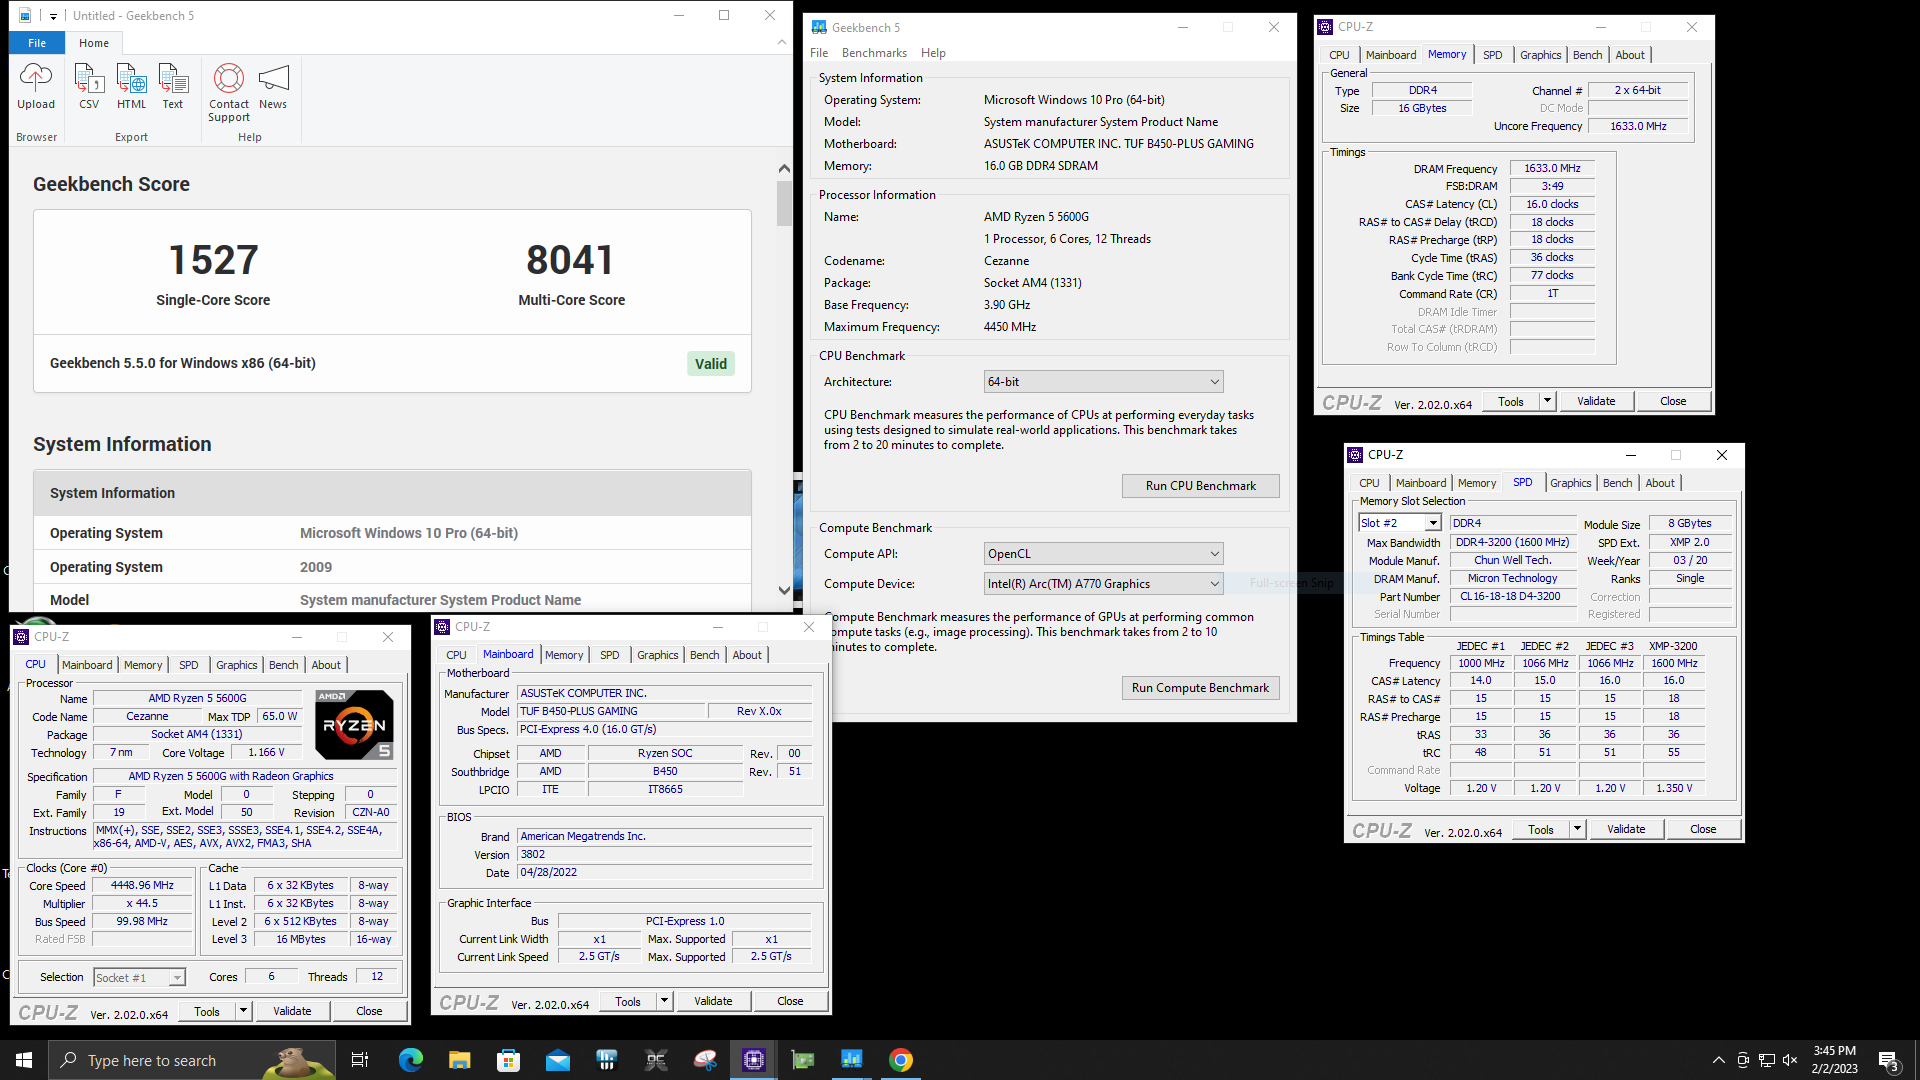Click the 8041 Multi-Core Score value

[x=570, y=260]
